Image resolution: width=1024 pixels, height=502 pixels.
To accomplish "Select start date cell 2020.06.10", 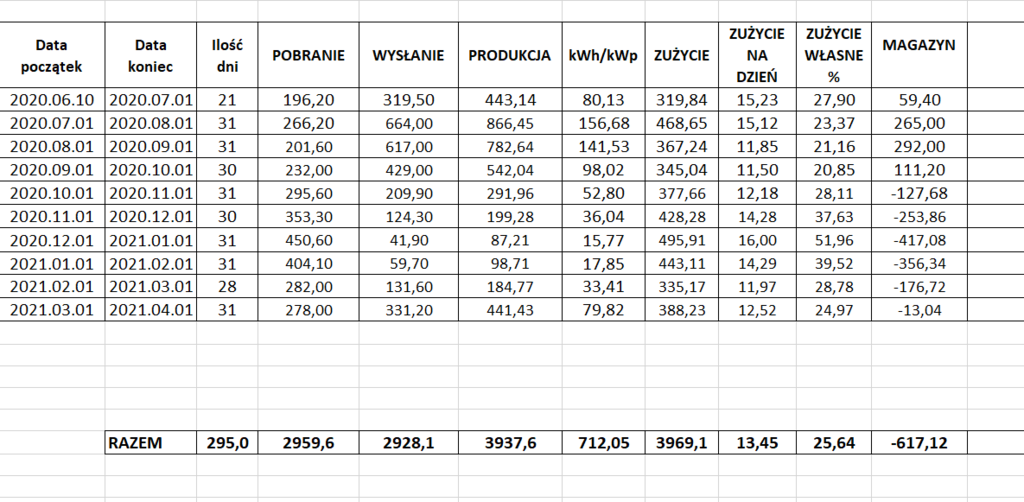I will pos(52,100).
